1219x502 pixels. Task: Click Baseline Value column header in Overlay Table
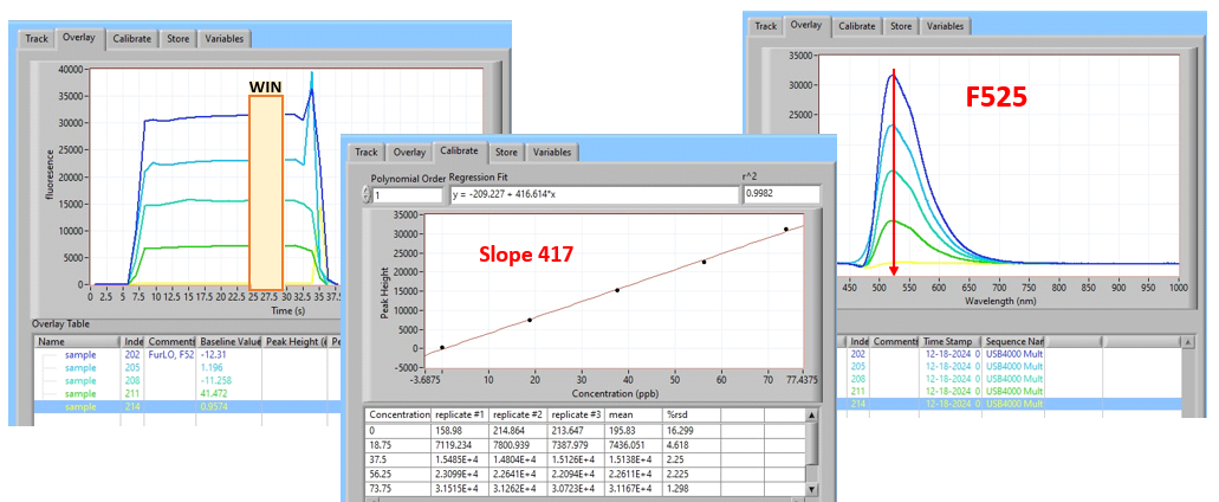tap(229, 341)
